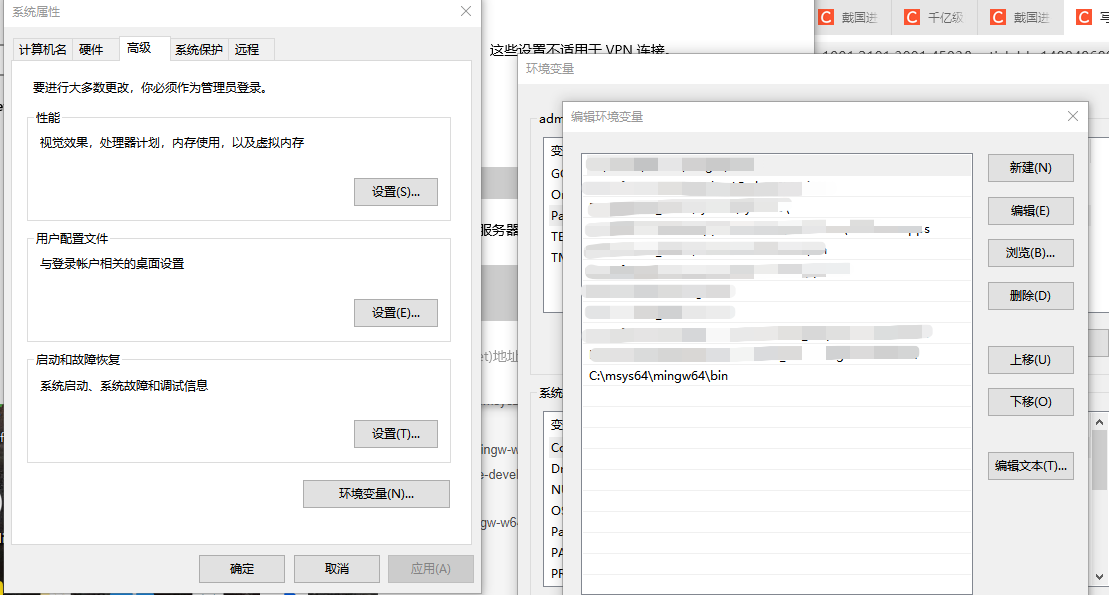Click the 编辑环境变量 title text
Image resolution: width=1109 pixels, height=595 pixels.
607,117
